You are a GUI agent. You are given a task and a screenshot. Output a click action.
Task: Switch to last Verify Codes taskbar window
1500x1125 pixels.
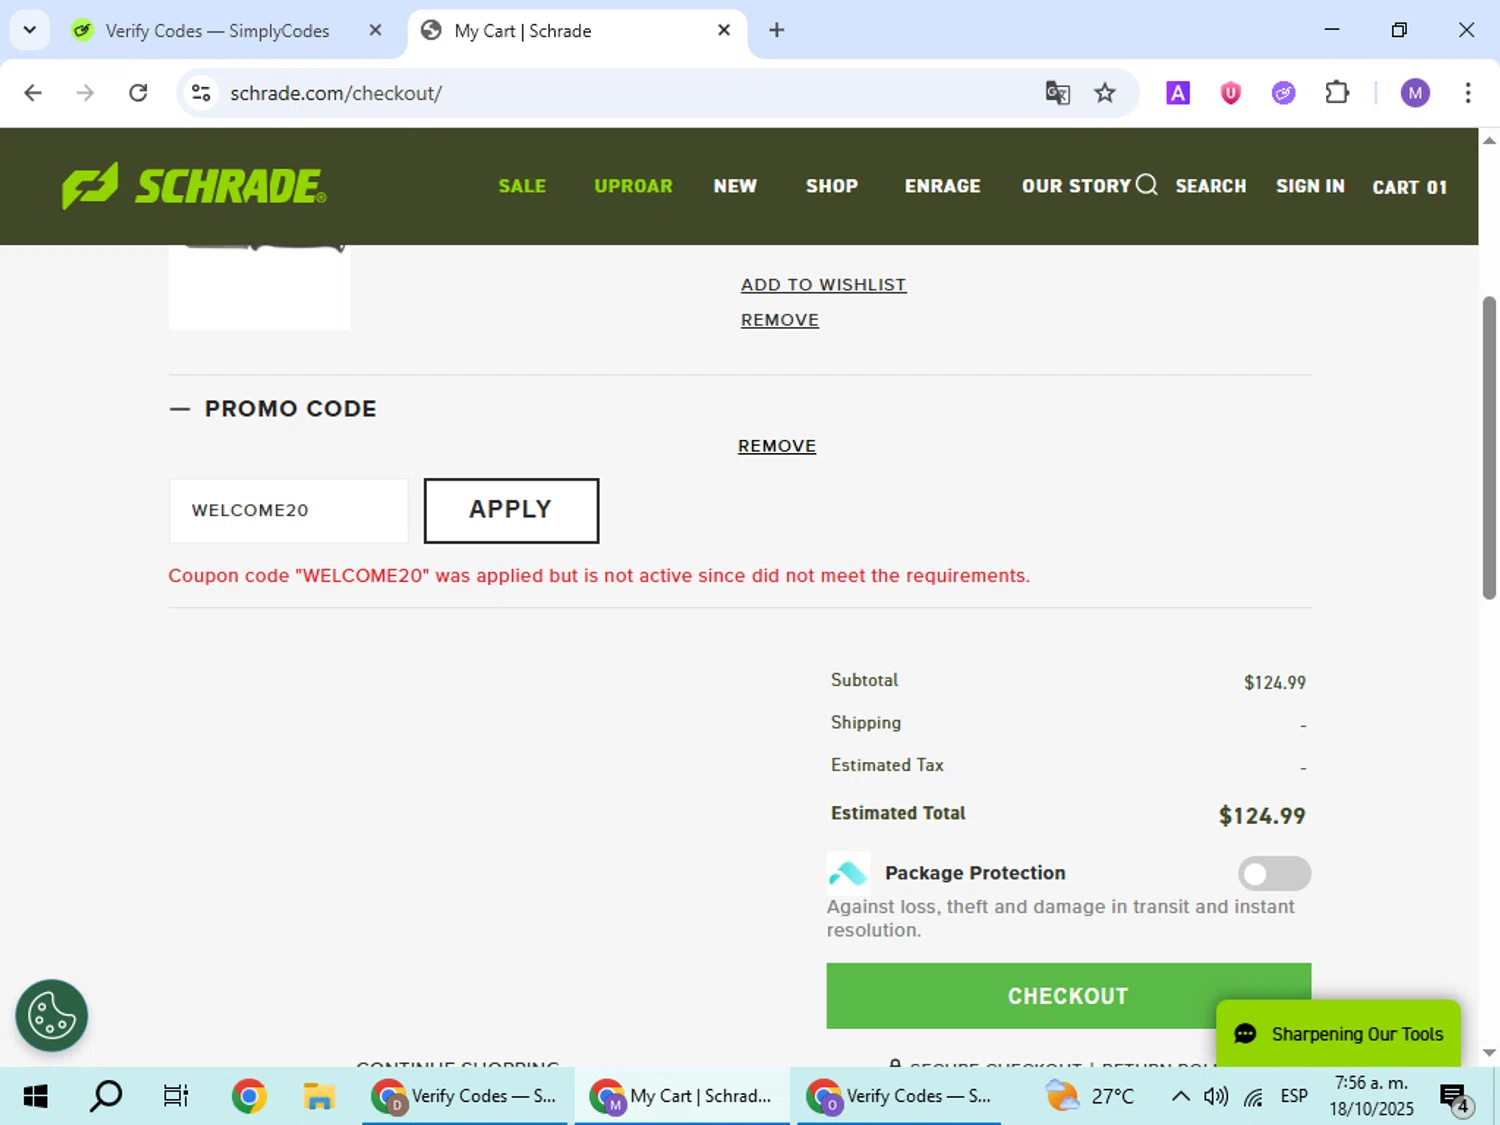(899, 1096)
